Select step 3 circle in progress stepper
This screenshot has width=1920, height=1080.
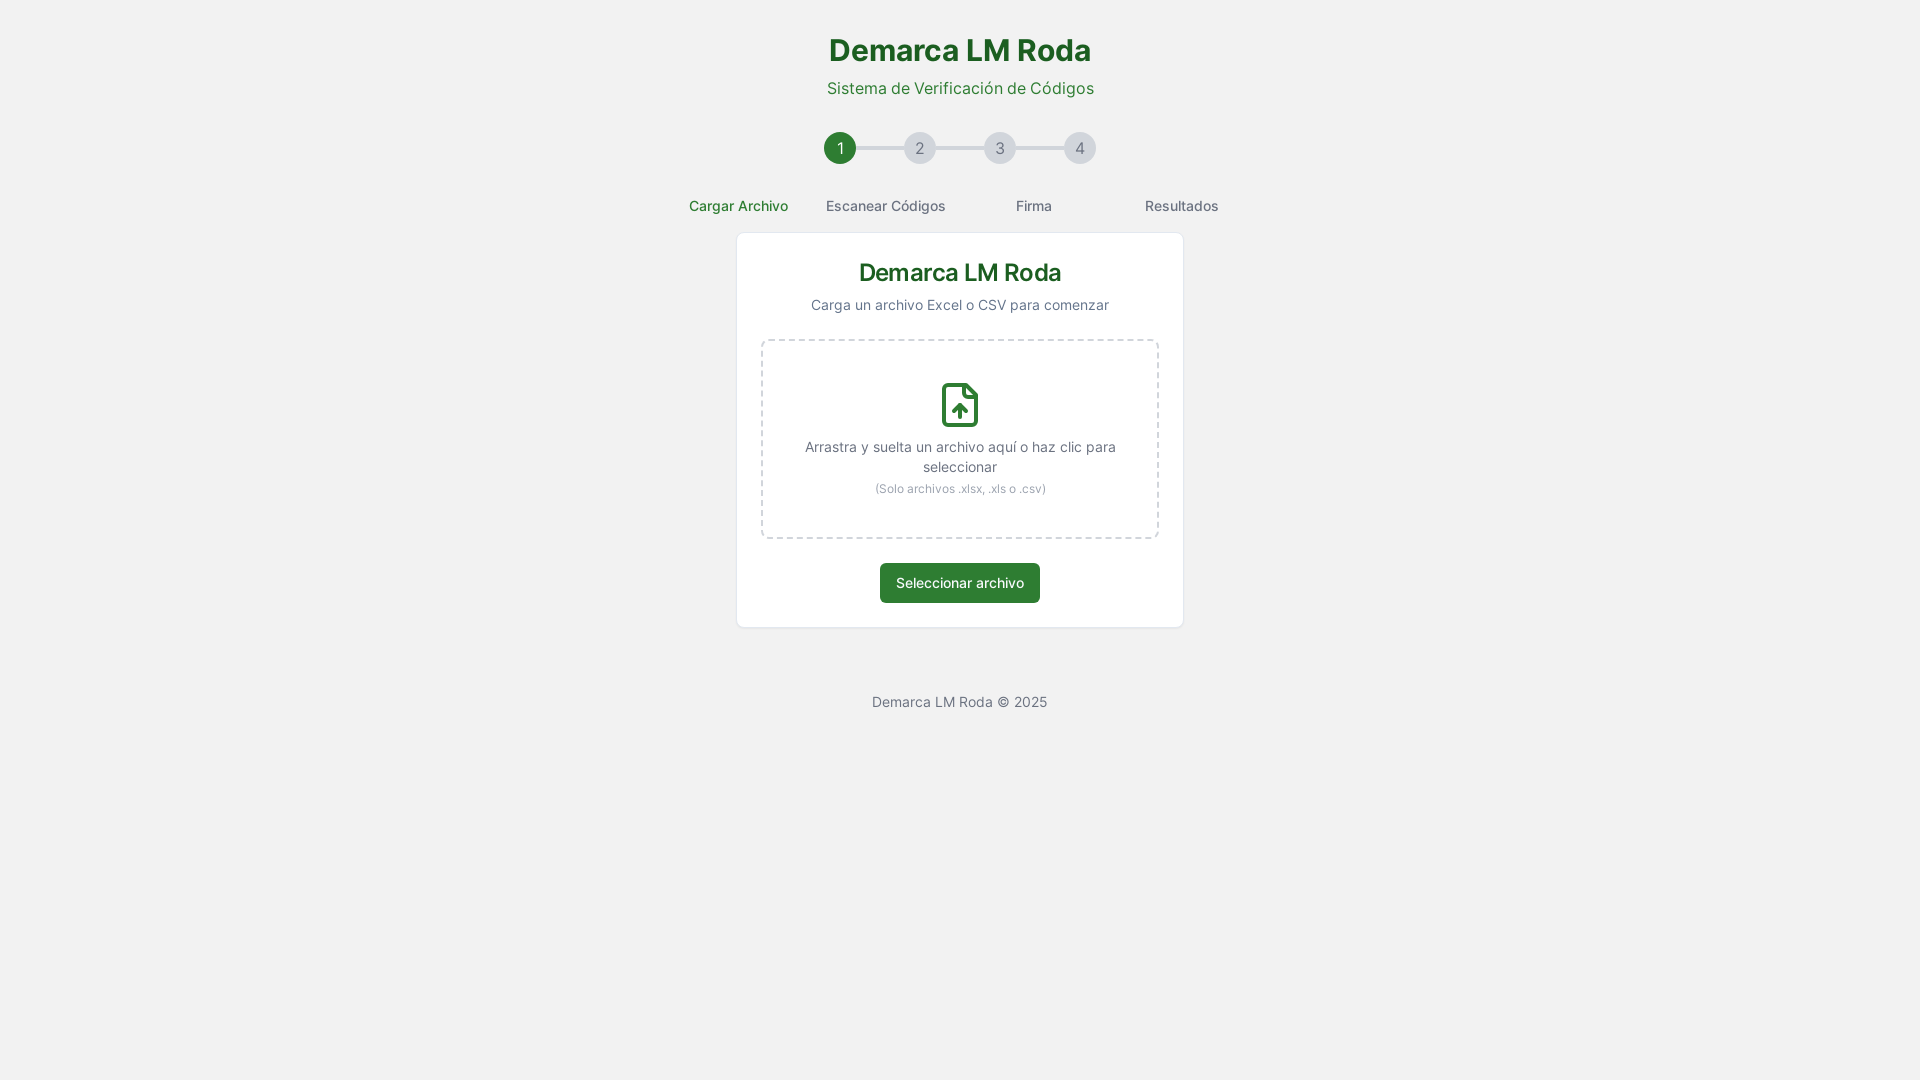1000,148
